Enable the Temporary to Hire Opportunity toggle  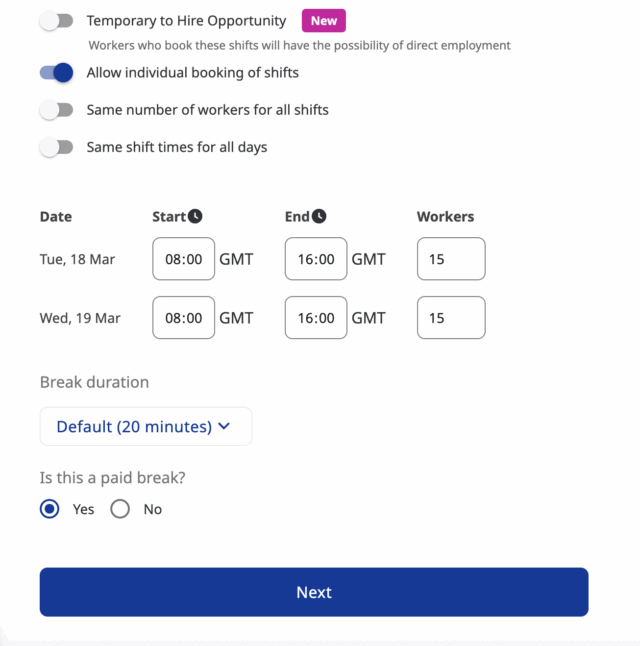[56, 21]
